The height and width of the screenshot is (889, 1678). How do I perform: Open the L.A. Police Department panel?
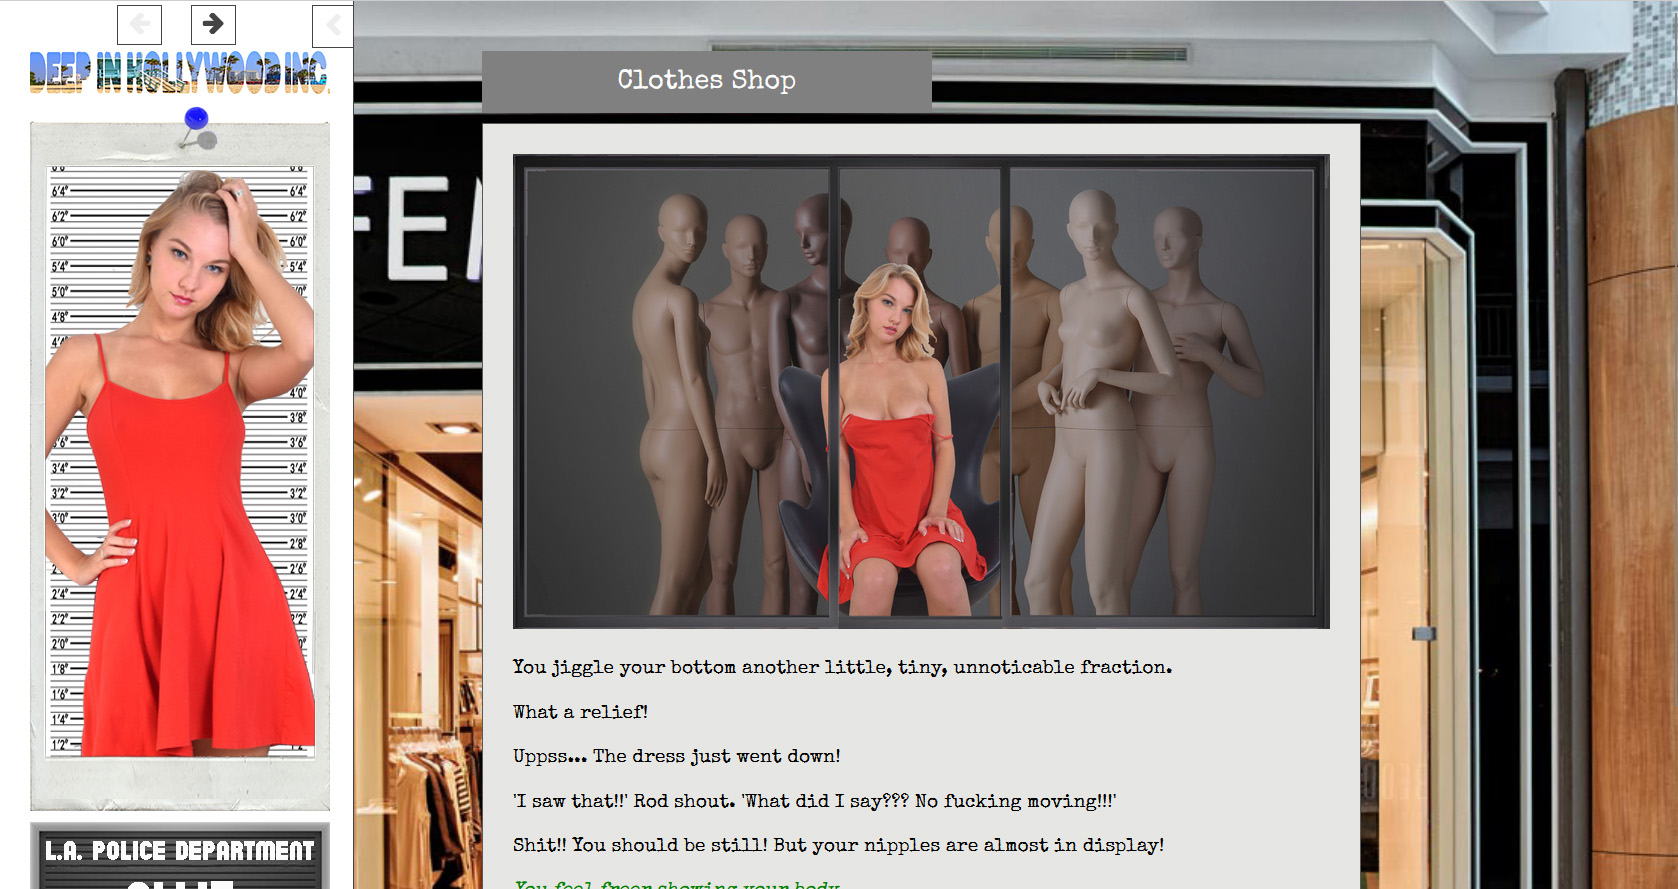tap(180, 856)
